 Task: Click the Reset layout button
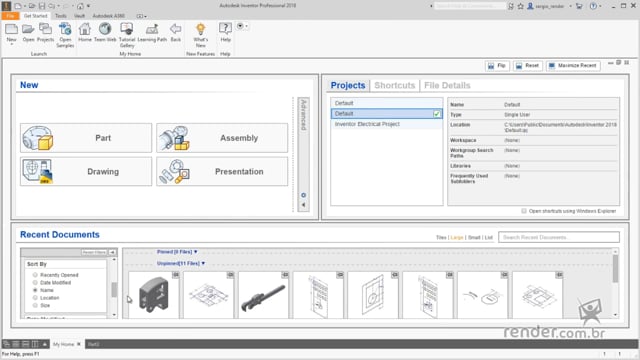pyautogui.click(x=527, y=66)
